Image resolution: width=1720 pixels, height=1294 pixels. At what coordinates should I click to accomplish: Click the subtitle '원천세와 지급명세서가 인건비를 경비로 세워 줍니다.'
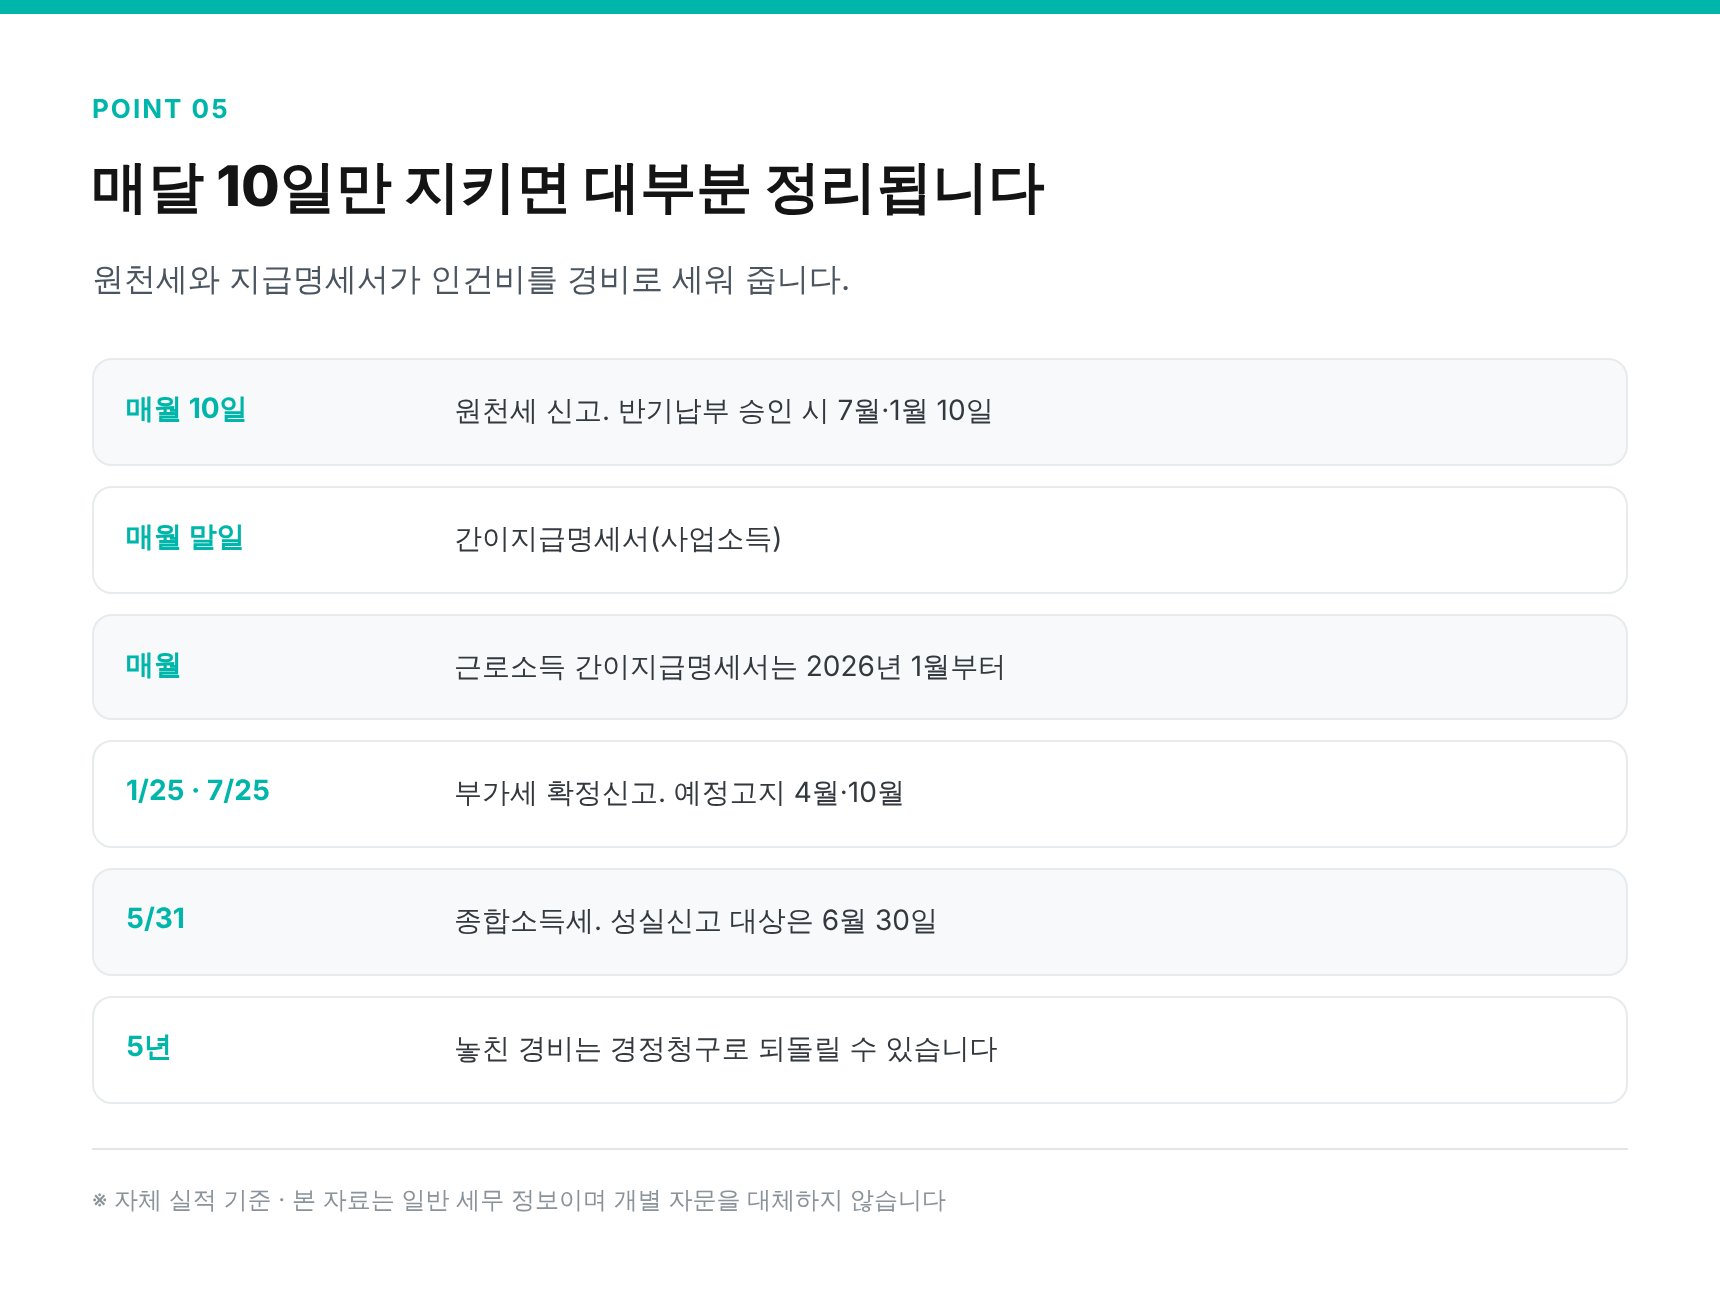point(470,280)
